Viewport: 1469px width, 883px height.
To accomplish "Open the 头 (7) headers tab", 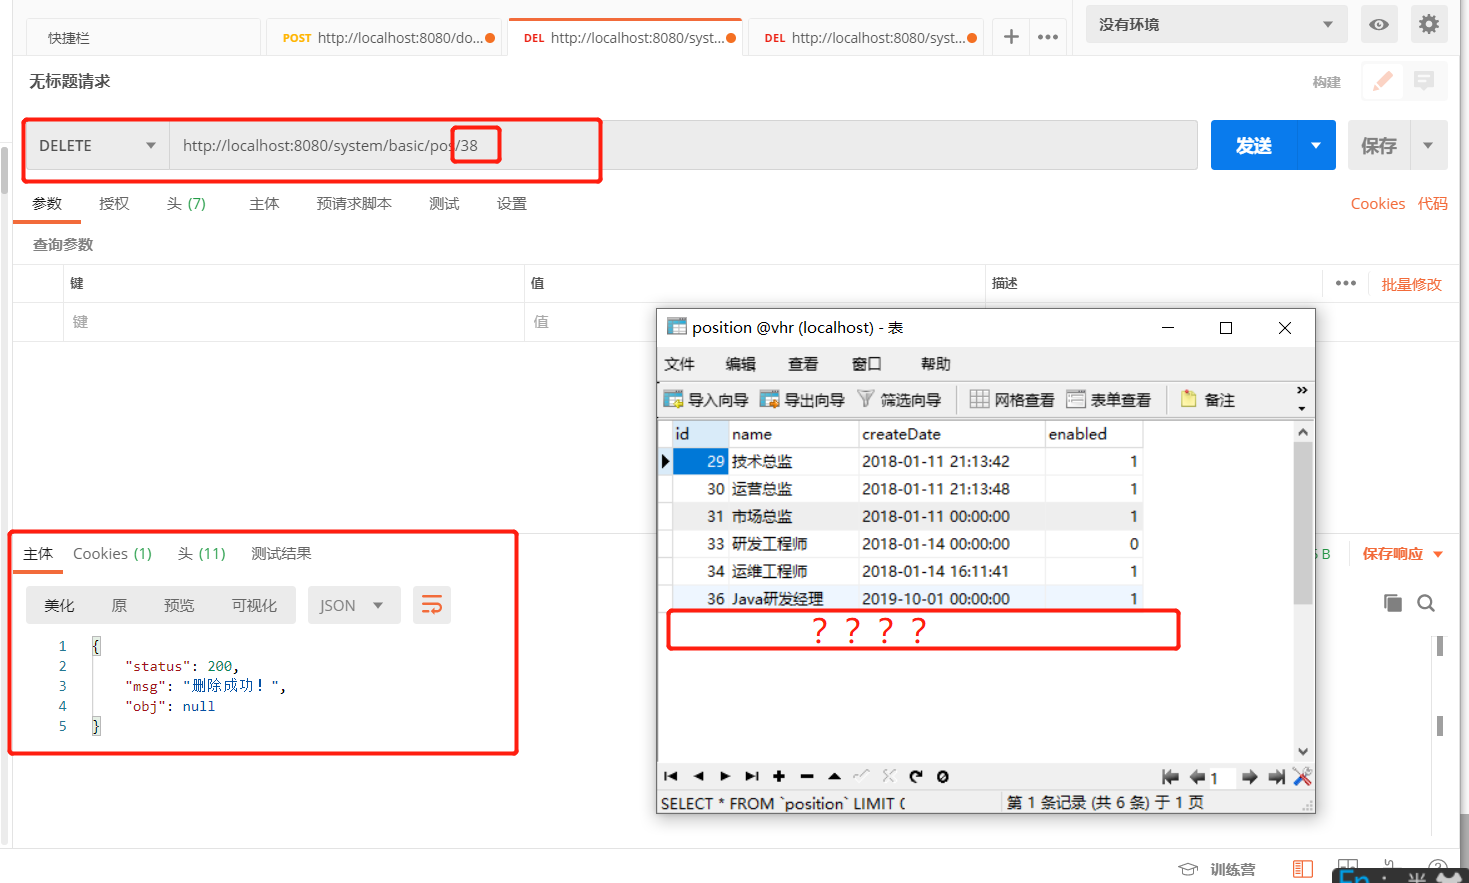I will [x=186, y=203].
